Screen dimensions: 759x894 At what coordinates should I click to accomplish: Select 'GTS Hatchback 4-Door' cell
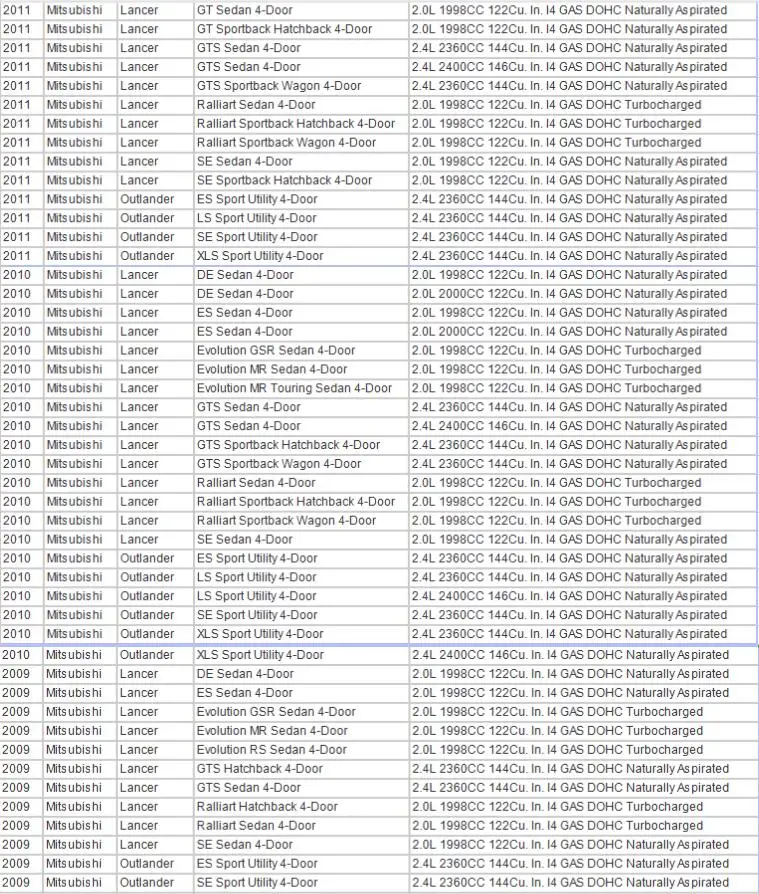point(301,769)
